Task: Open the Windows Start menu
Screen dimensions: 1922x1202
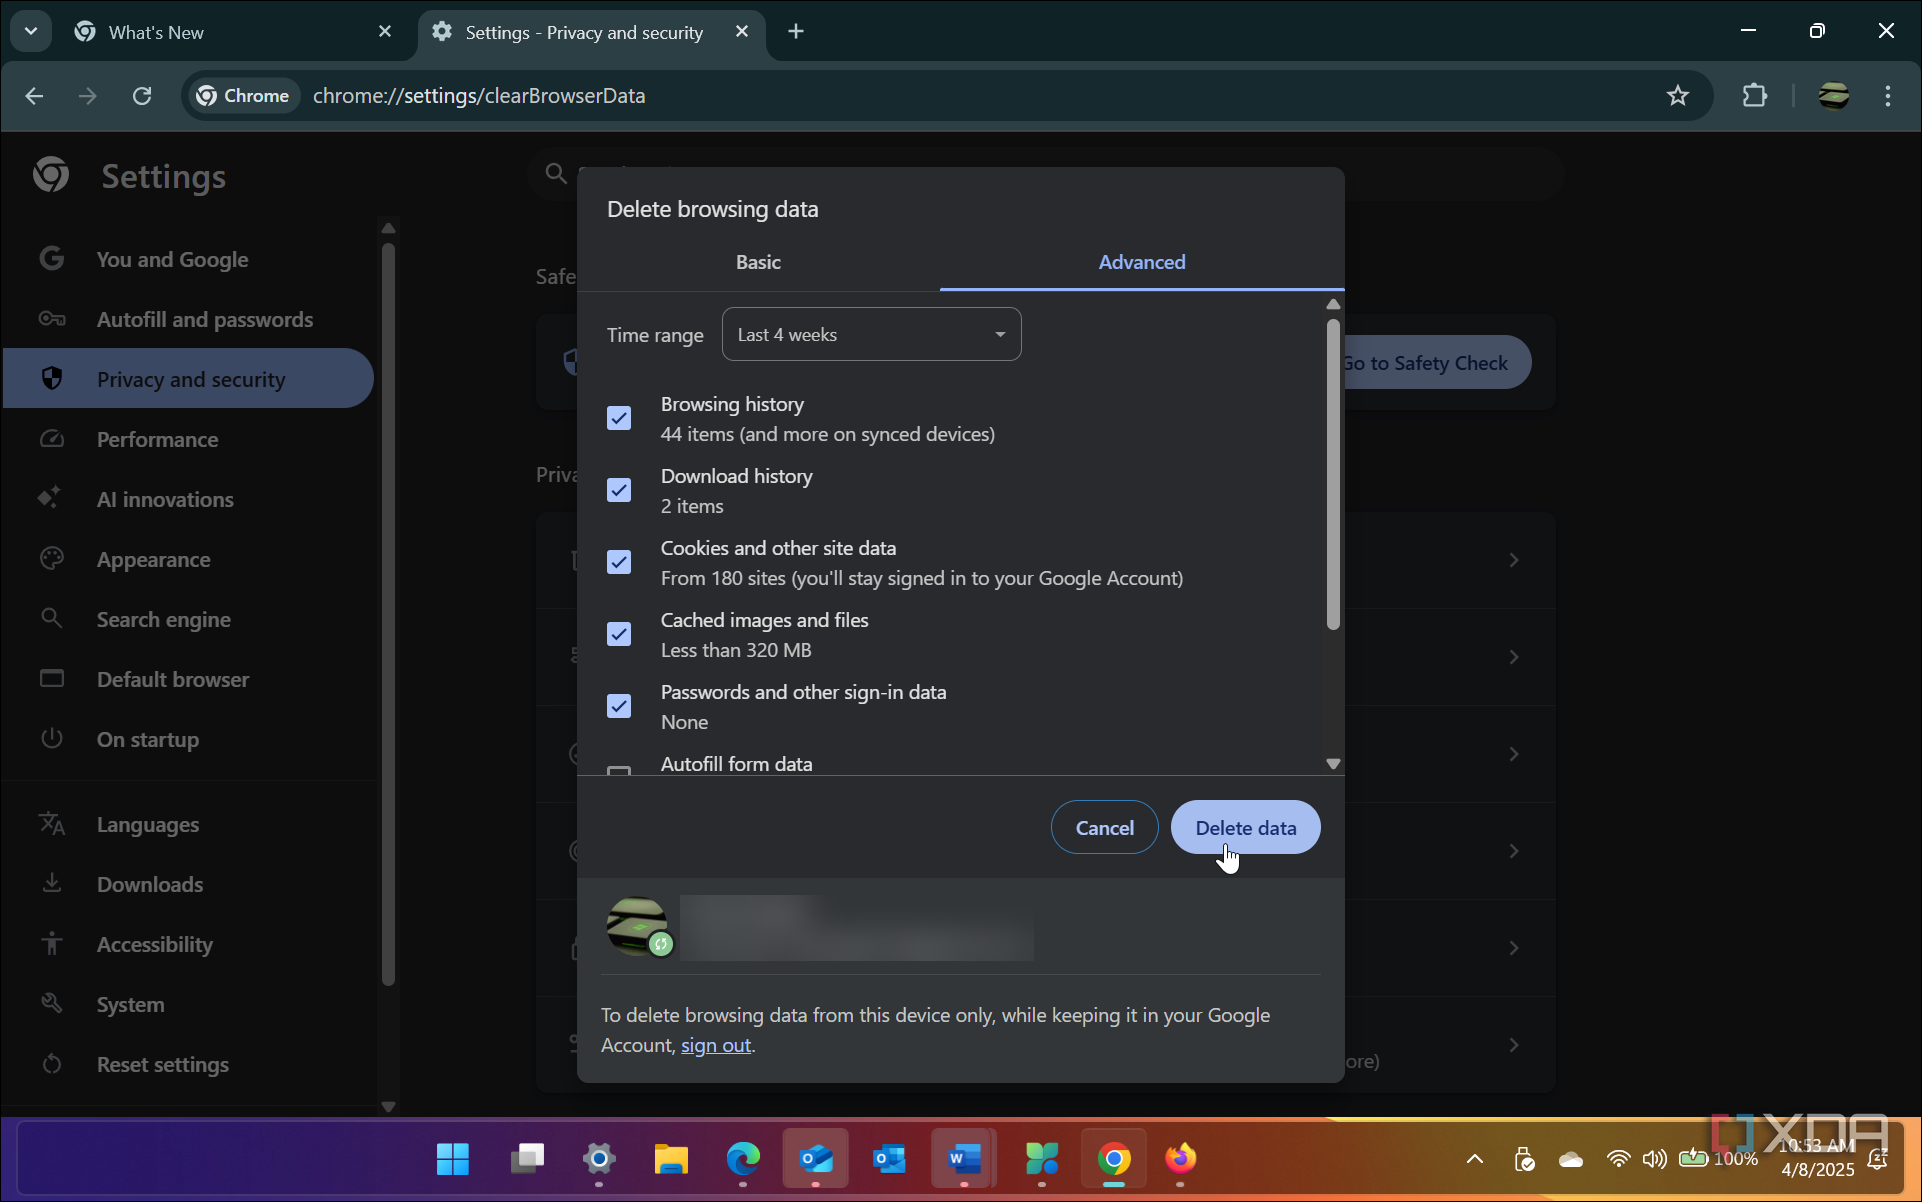Action: coord(452,1158)
